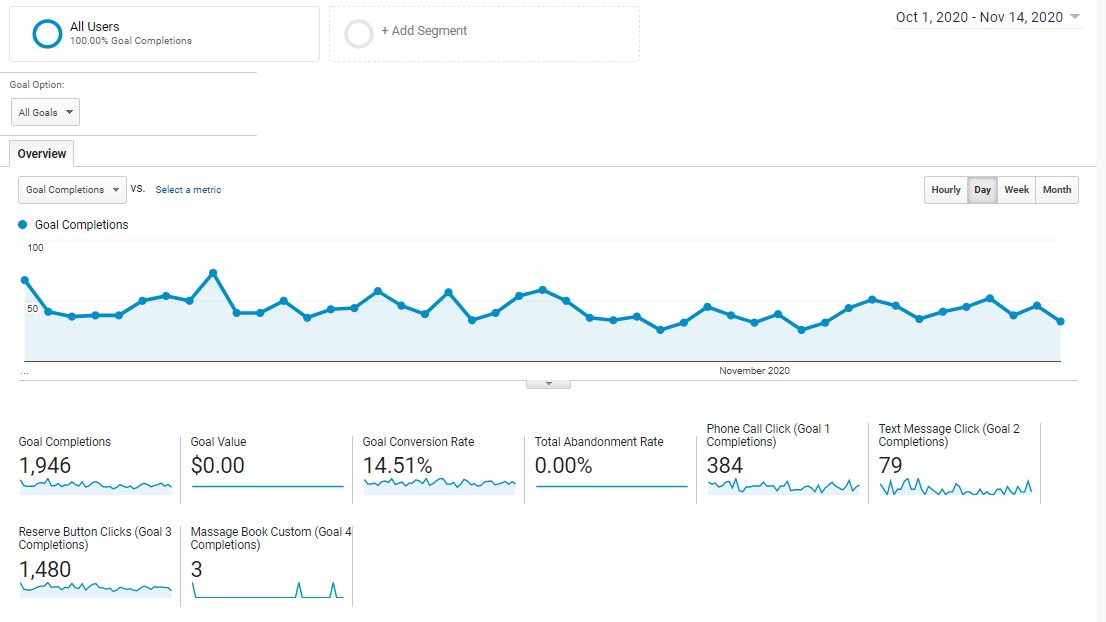Screen dimensions: 1106x622
Task: Click the Select a metric link
Action: [188, 189]
